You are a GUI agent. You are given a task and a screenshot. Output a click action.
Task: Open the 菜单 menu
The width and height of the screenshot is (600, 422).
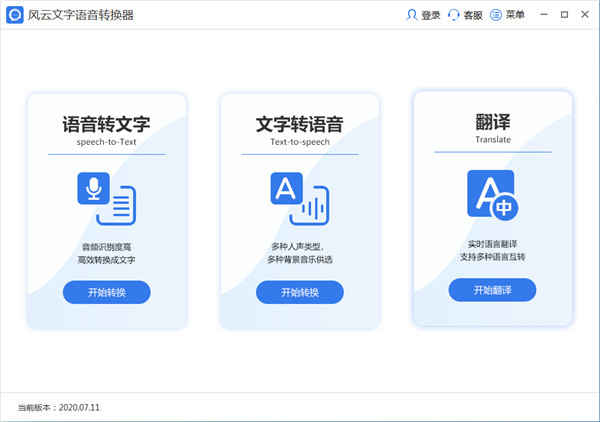[515, 15]
